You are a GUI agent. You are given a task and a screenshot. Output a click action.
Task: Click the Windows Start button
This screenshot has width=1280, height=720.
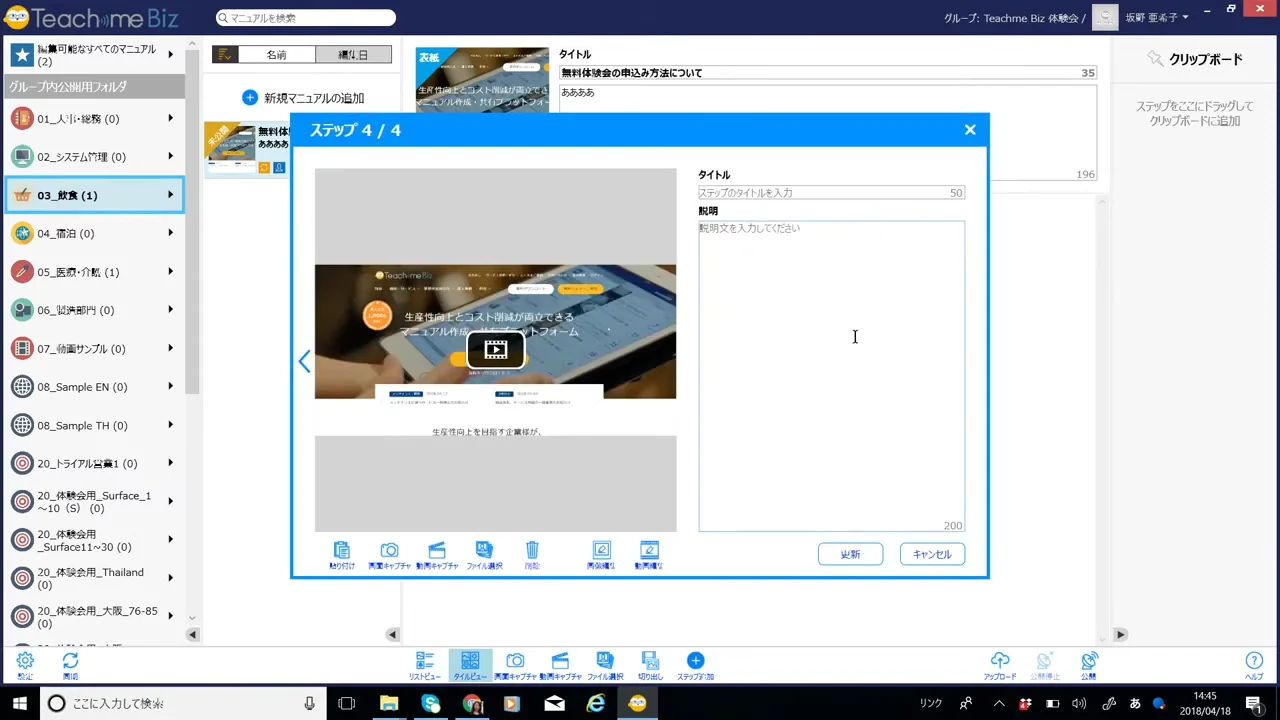(x=19, y=704)
